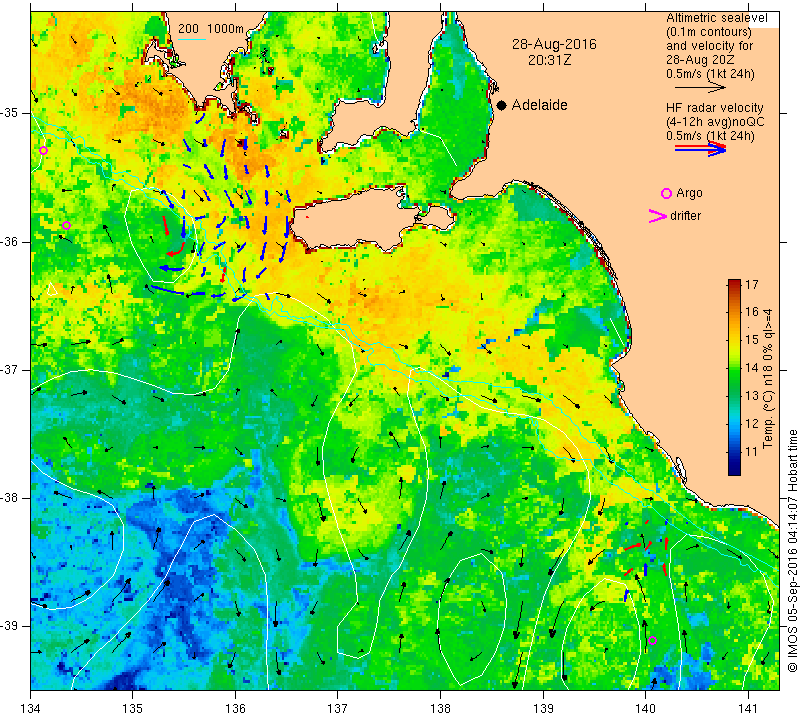
Task: Click the temperature color bar
Action: point(734,377)
